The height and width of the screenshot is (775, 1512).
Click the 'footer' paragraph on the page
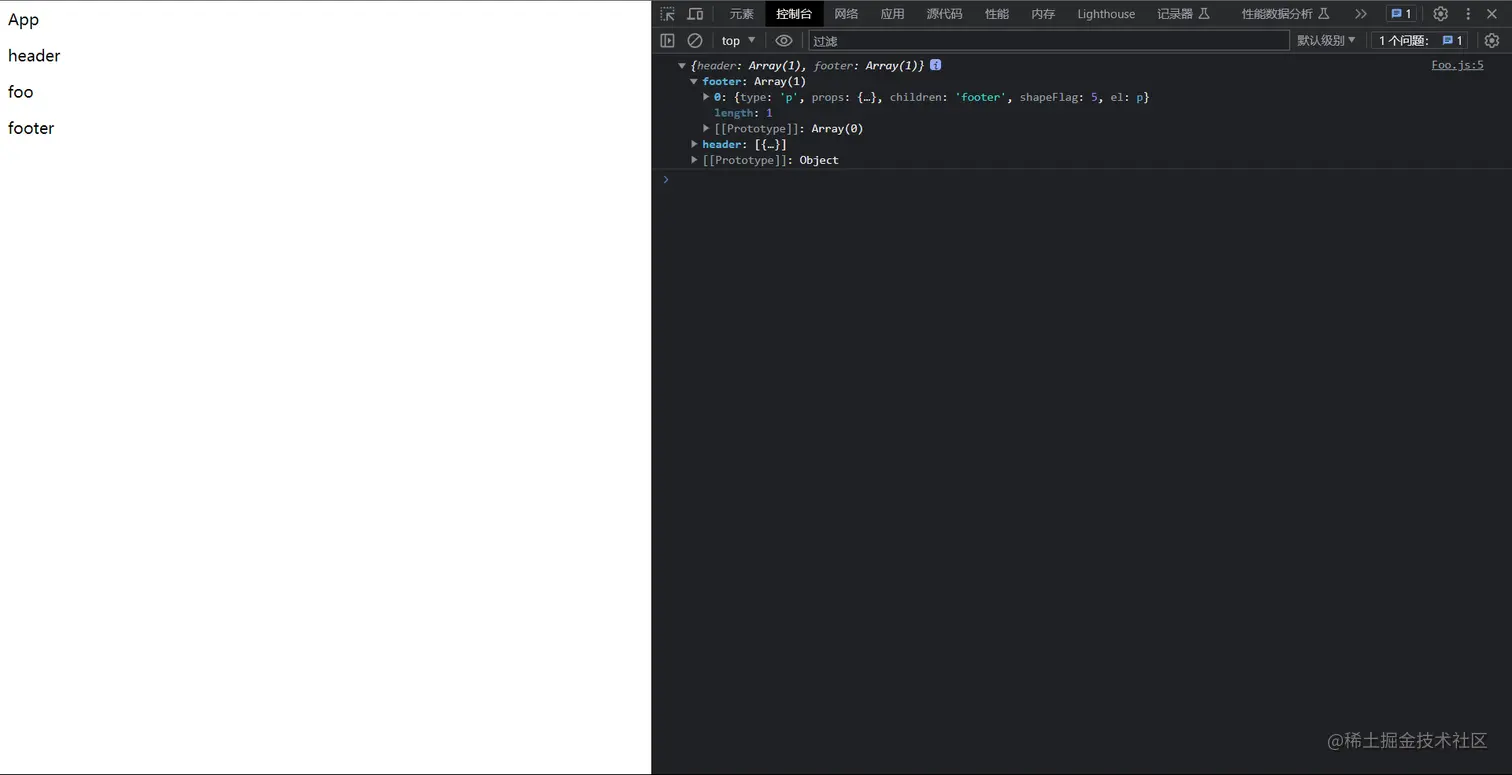point(31,128)
